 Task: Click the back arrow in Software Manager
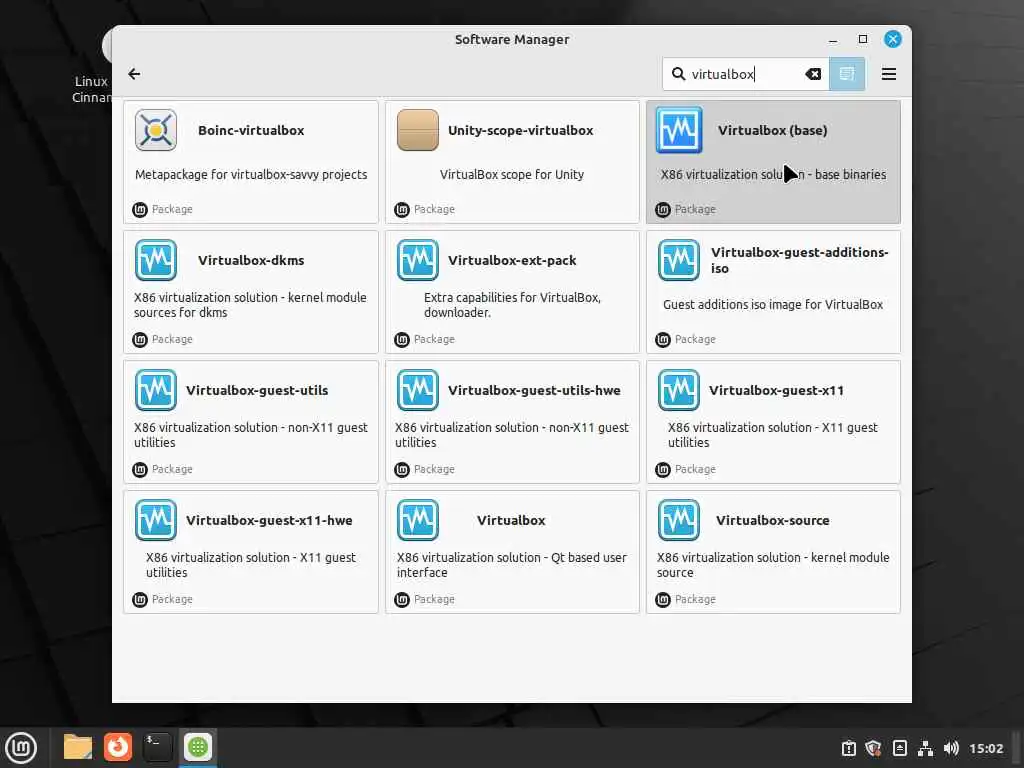134,74
